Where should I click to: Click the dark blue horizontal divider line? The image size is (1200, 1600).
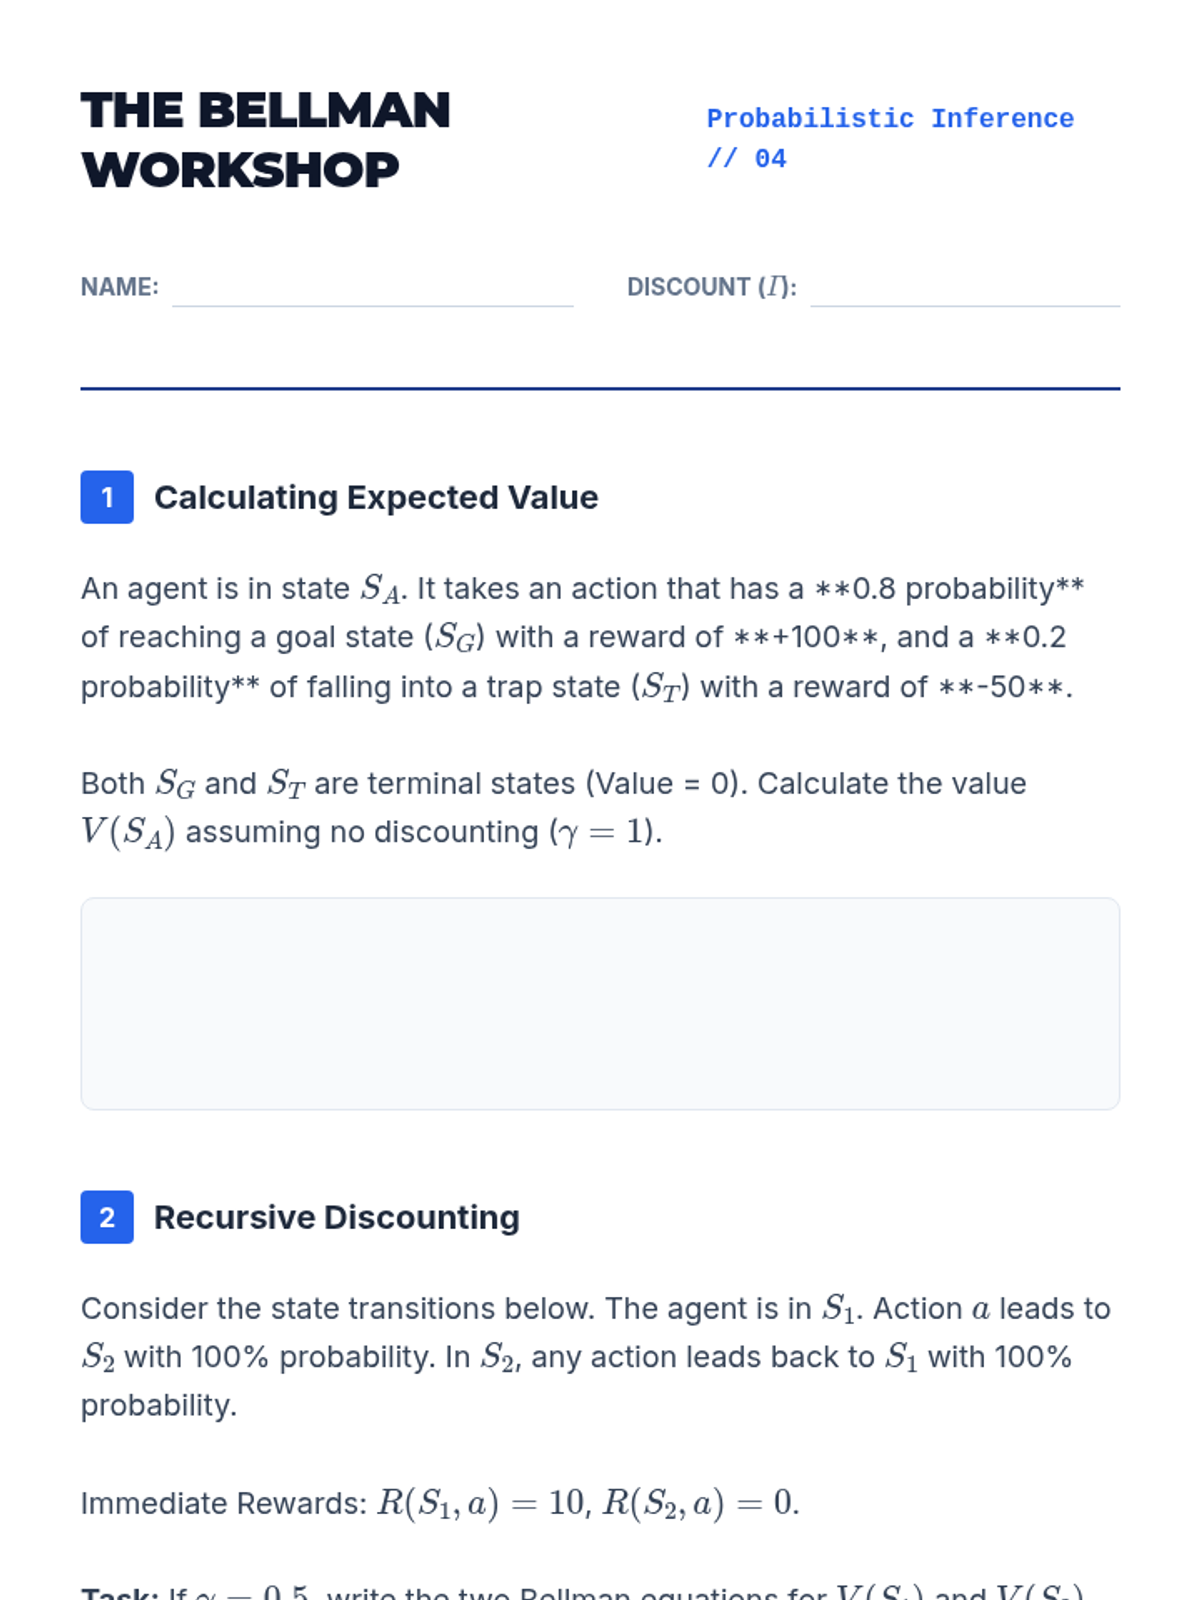(600, 388)
